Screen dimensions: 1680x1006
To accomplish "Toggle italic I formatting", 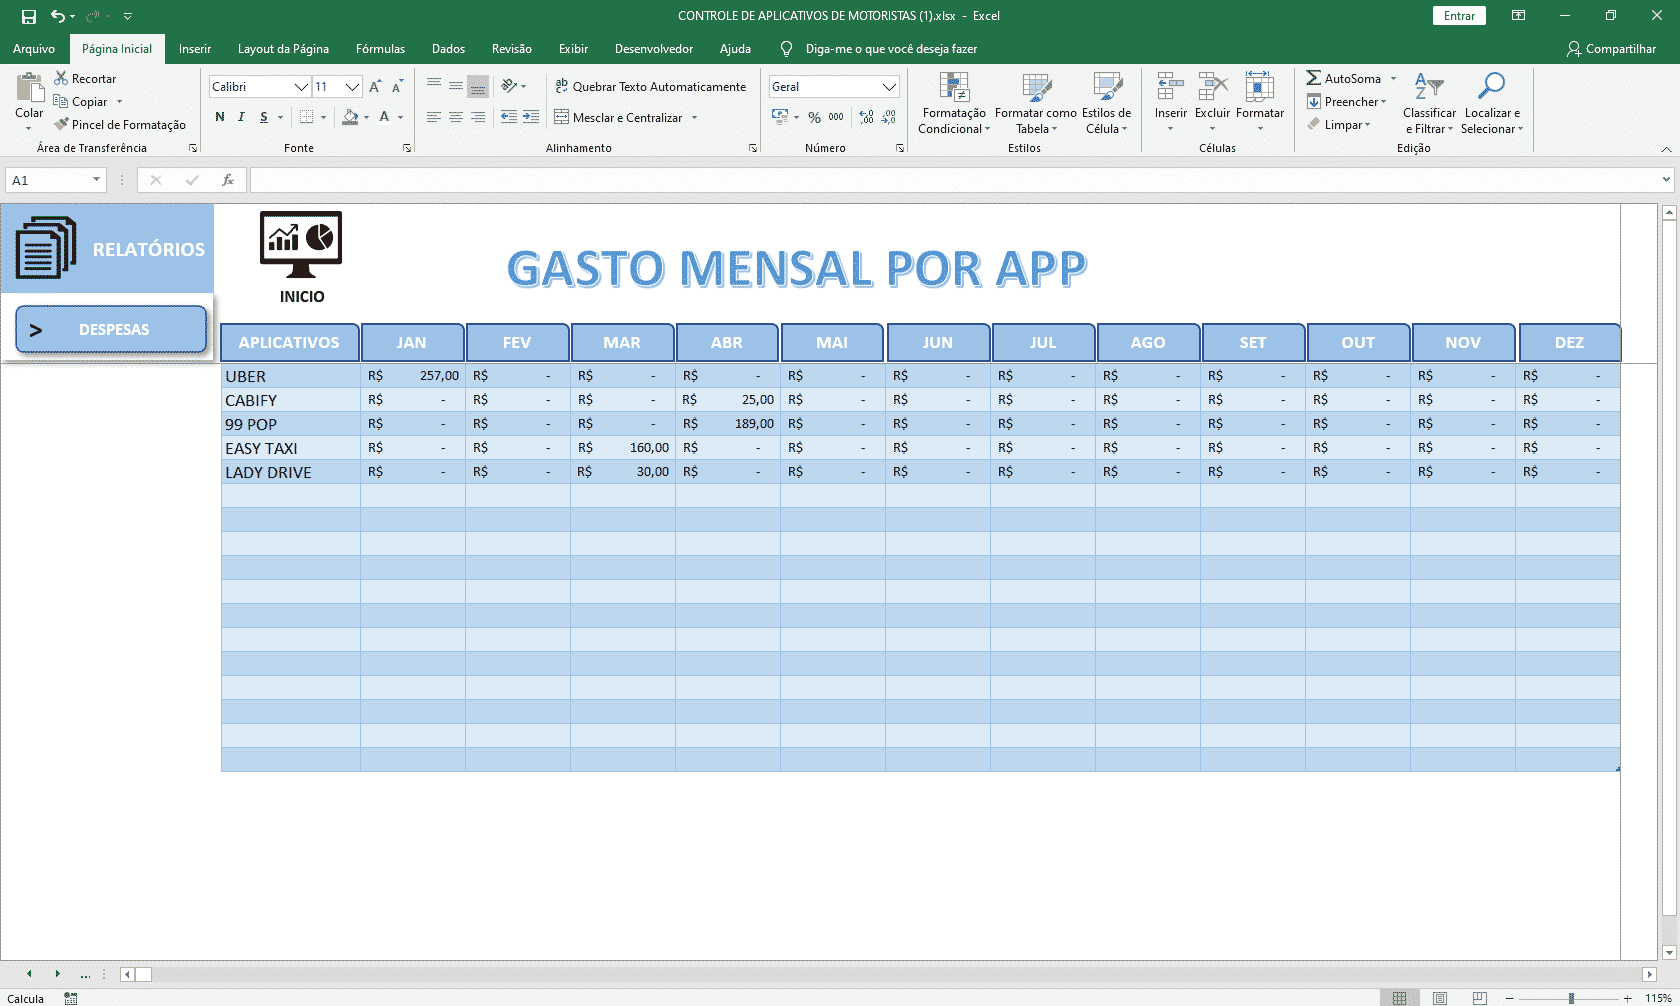I will tap(241, 117).
